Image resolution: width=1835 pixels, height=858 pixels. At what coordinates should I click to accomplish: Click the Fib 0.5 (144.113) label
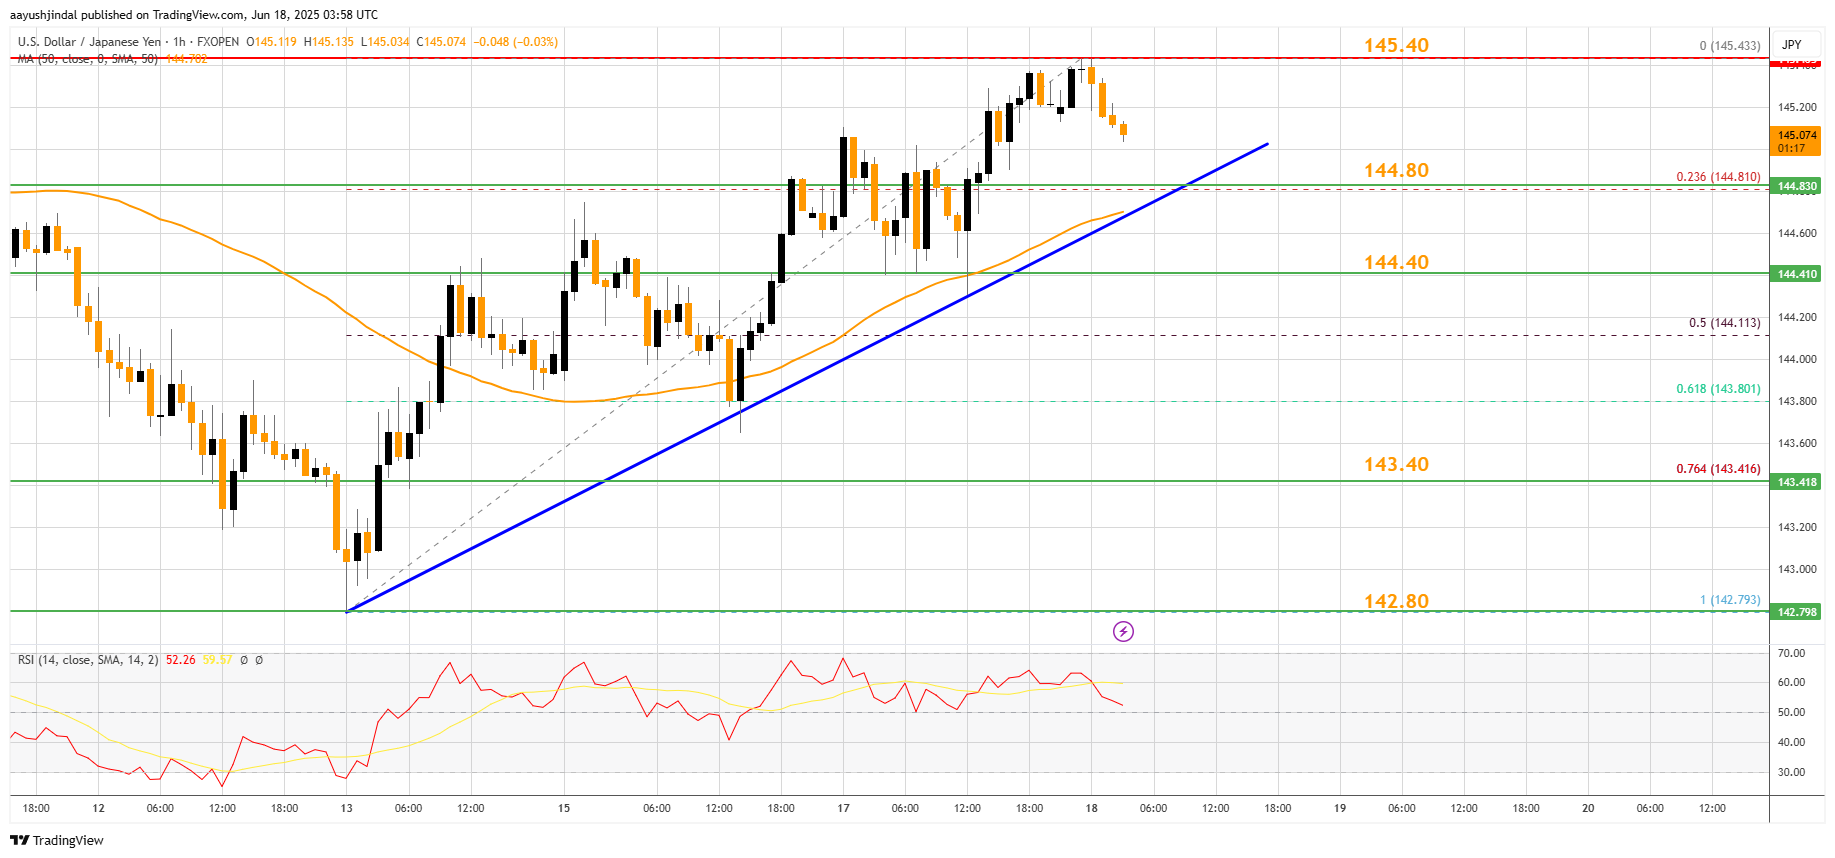click(1724, 323)
